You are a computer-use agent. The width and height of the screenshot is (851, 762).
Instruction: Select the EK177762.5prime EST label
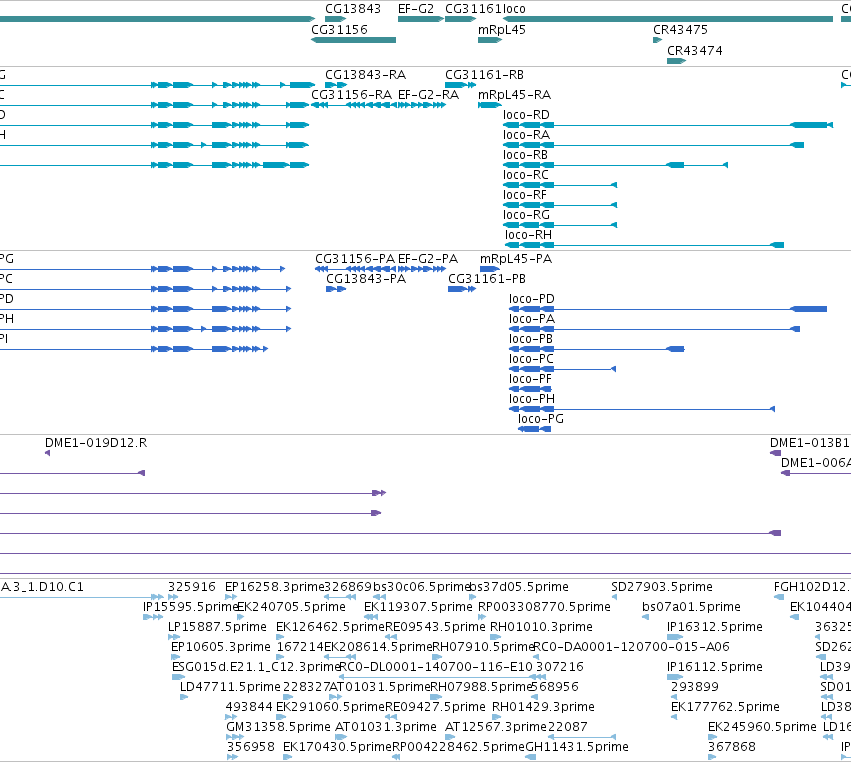click(x=725, y=707)
